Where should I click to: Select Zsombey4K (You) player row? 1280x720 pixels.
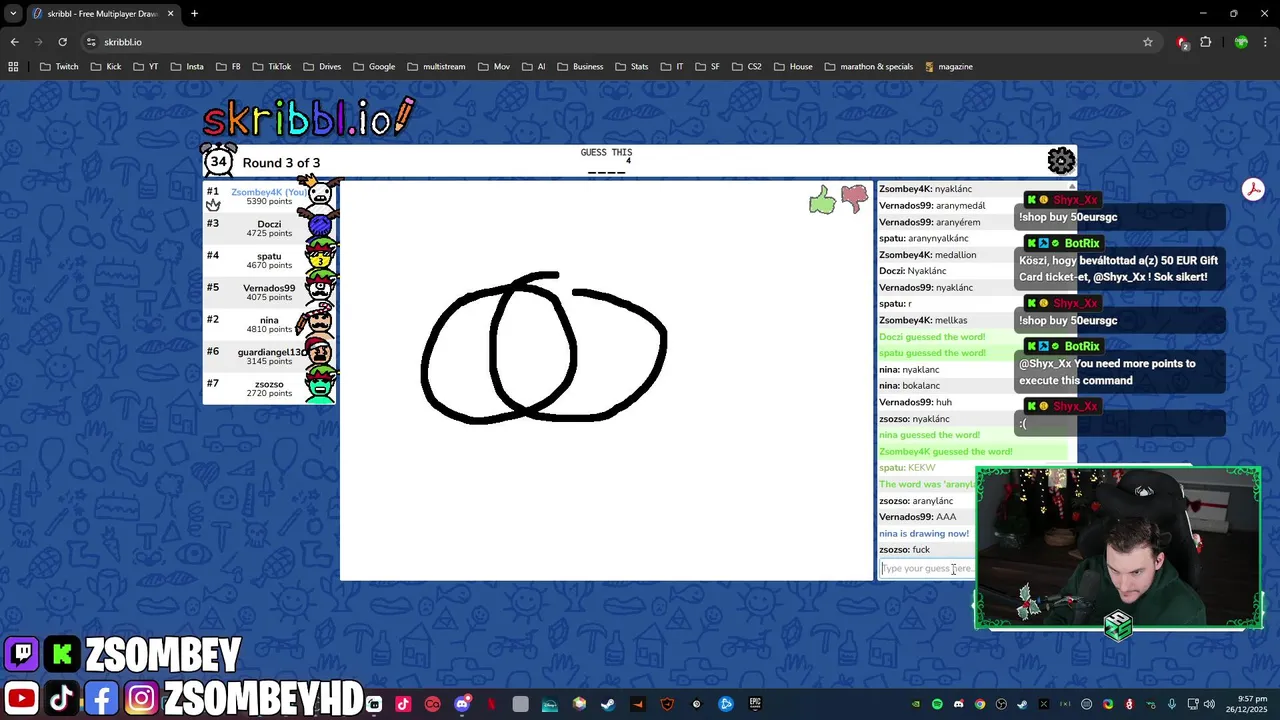point(269,195)
